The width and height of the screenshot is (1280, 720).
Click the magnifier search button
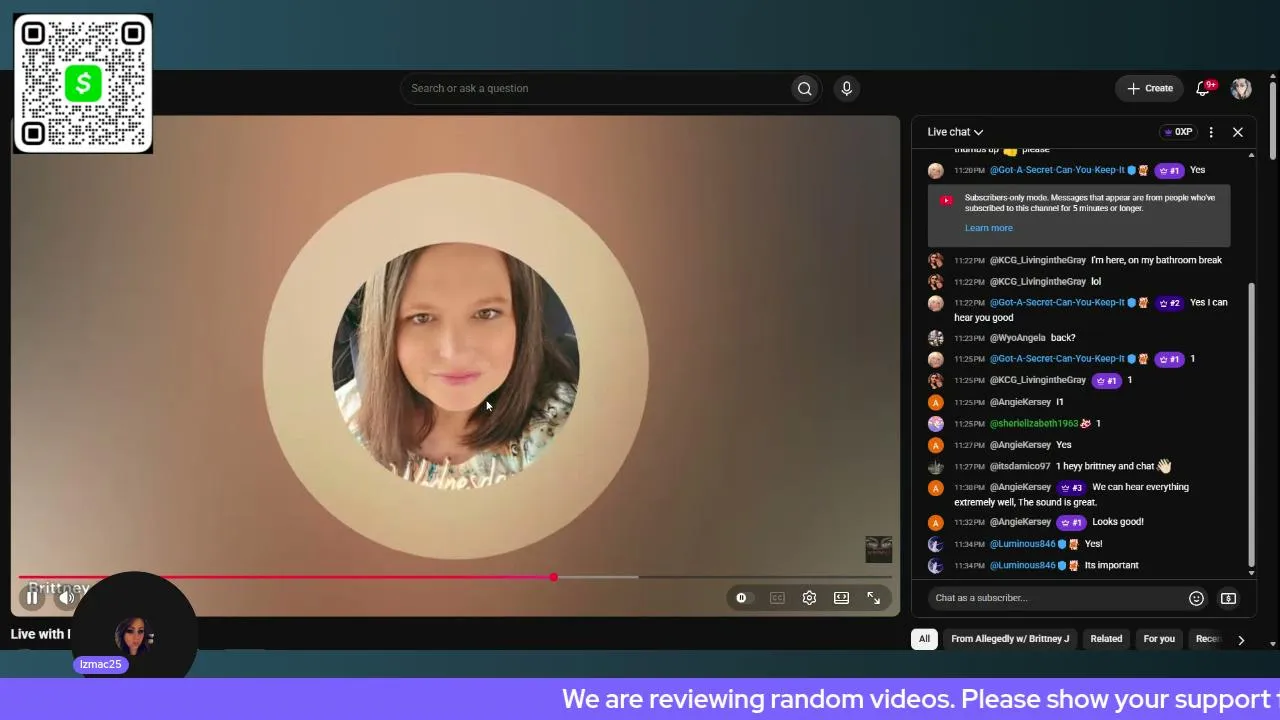tap(804, 88)
